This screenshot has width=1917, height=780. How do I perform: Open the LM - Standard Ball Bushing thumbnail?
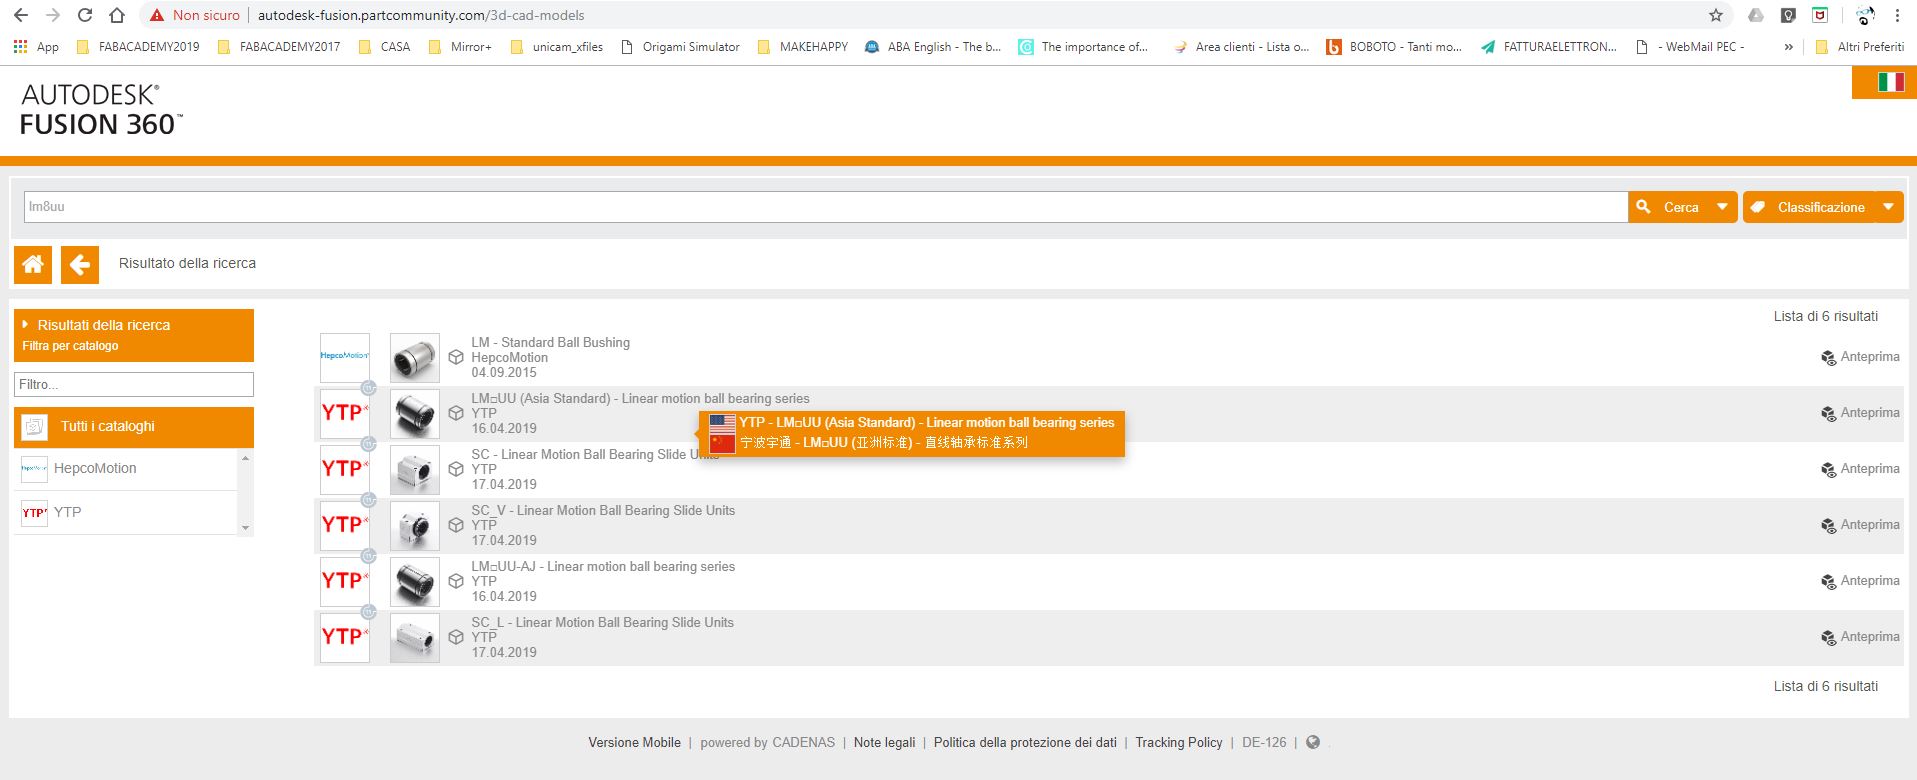(414, 357)
